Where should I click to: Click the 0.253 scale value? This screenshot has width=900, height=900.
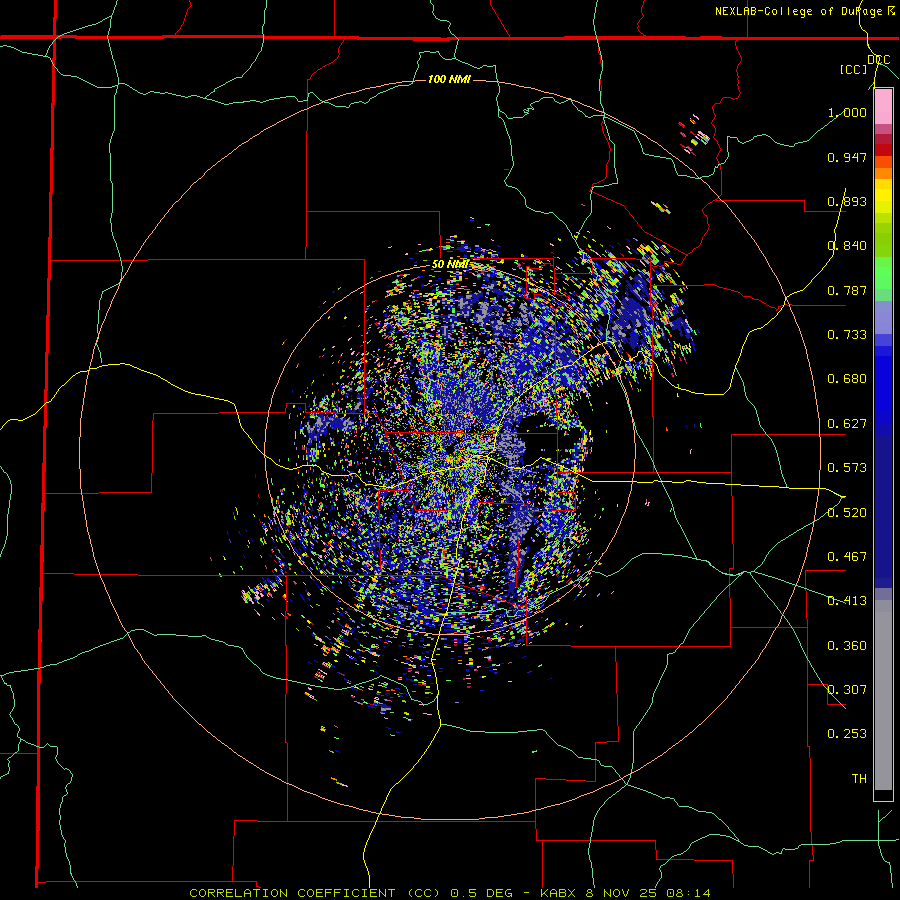(847, 734)
